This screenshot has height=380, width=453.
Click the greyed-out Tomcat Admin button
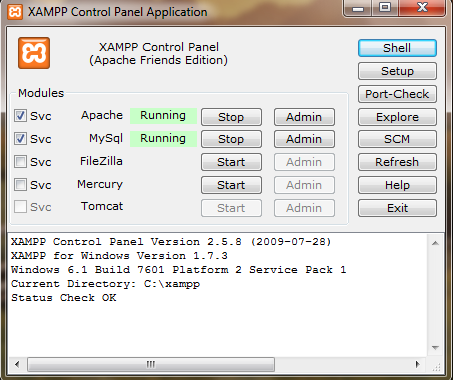click(304, 208)
